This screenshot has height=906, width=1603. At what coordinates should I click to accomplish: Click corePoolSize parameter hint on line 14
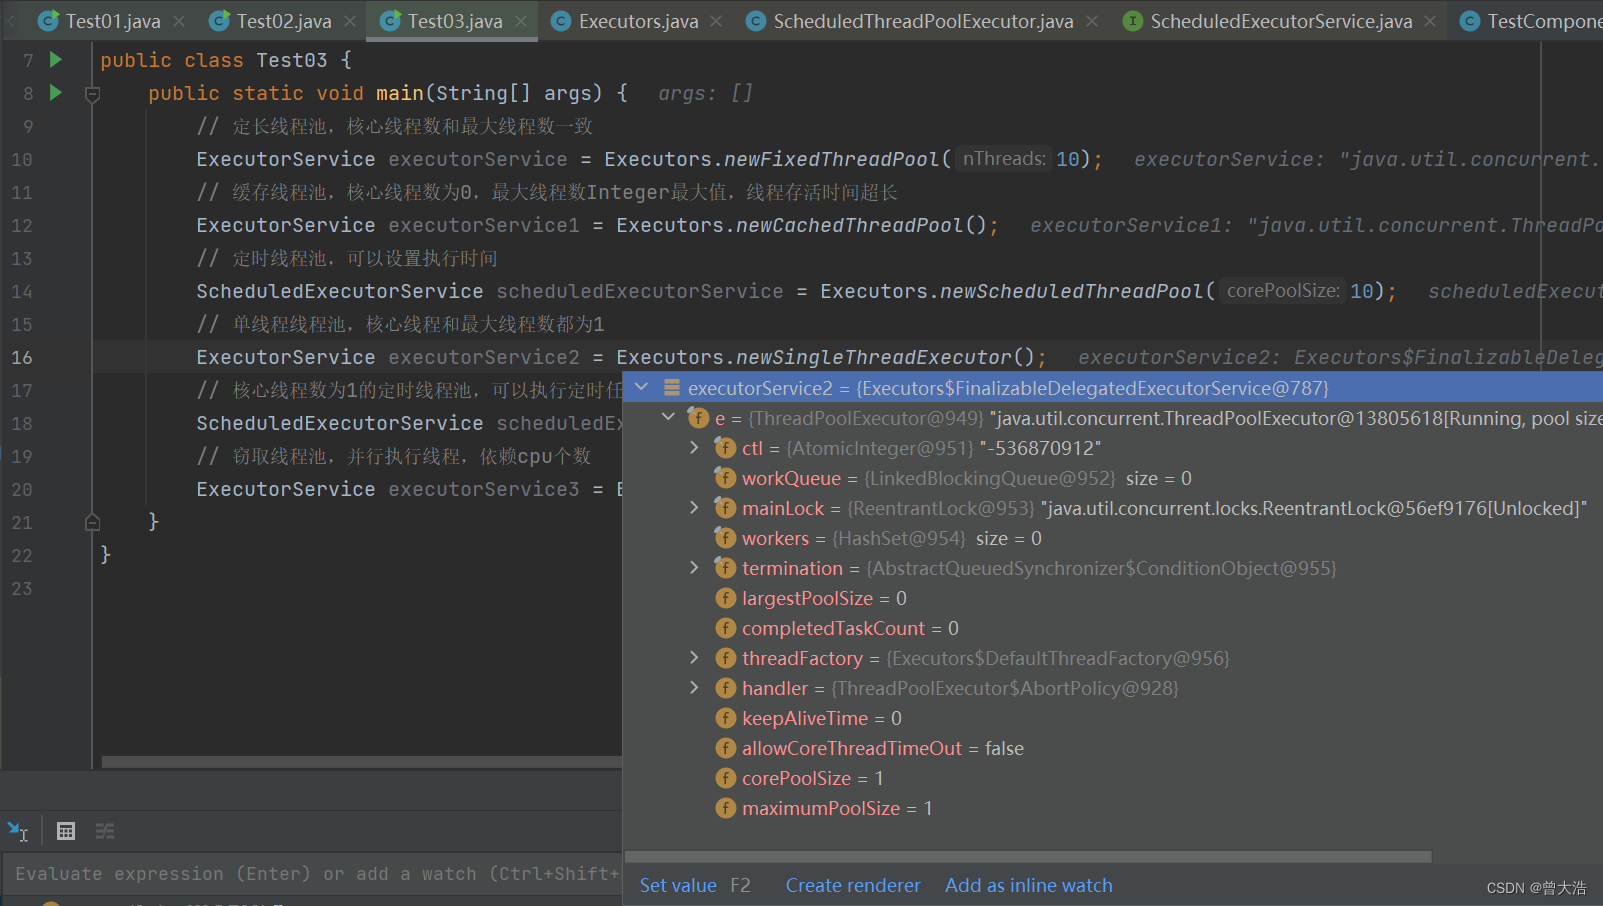point(1283,291)
